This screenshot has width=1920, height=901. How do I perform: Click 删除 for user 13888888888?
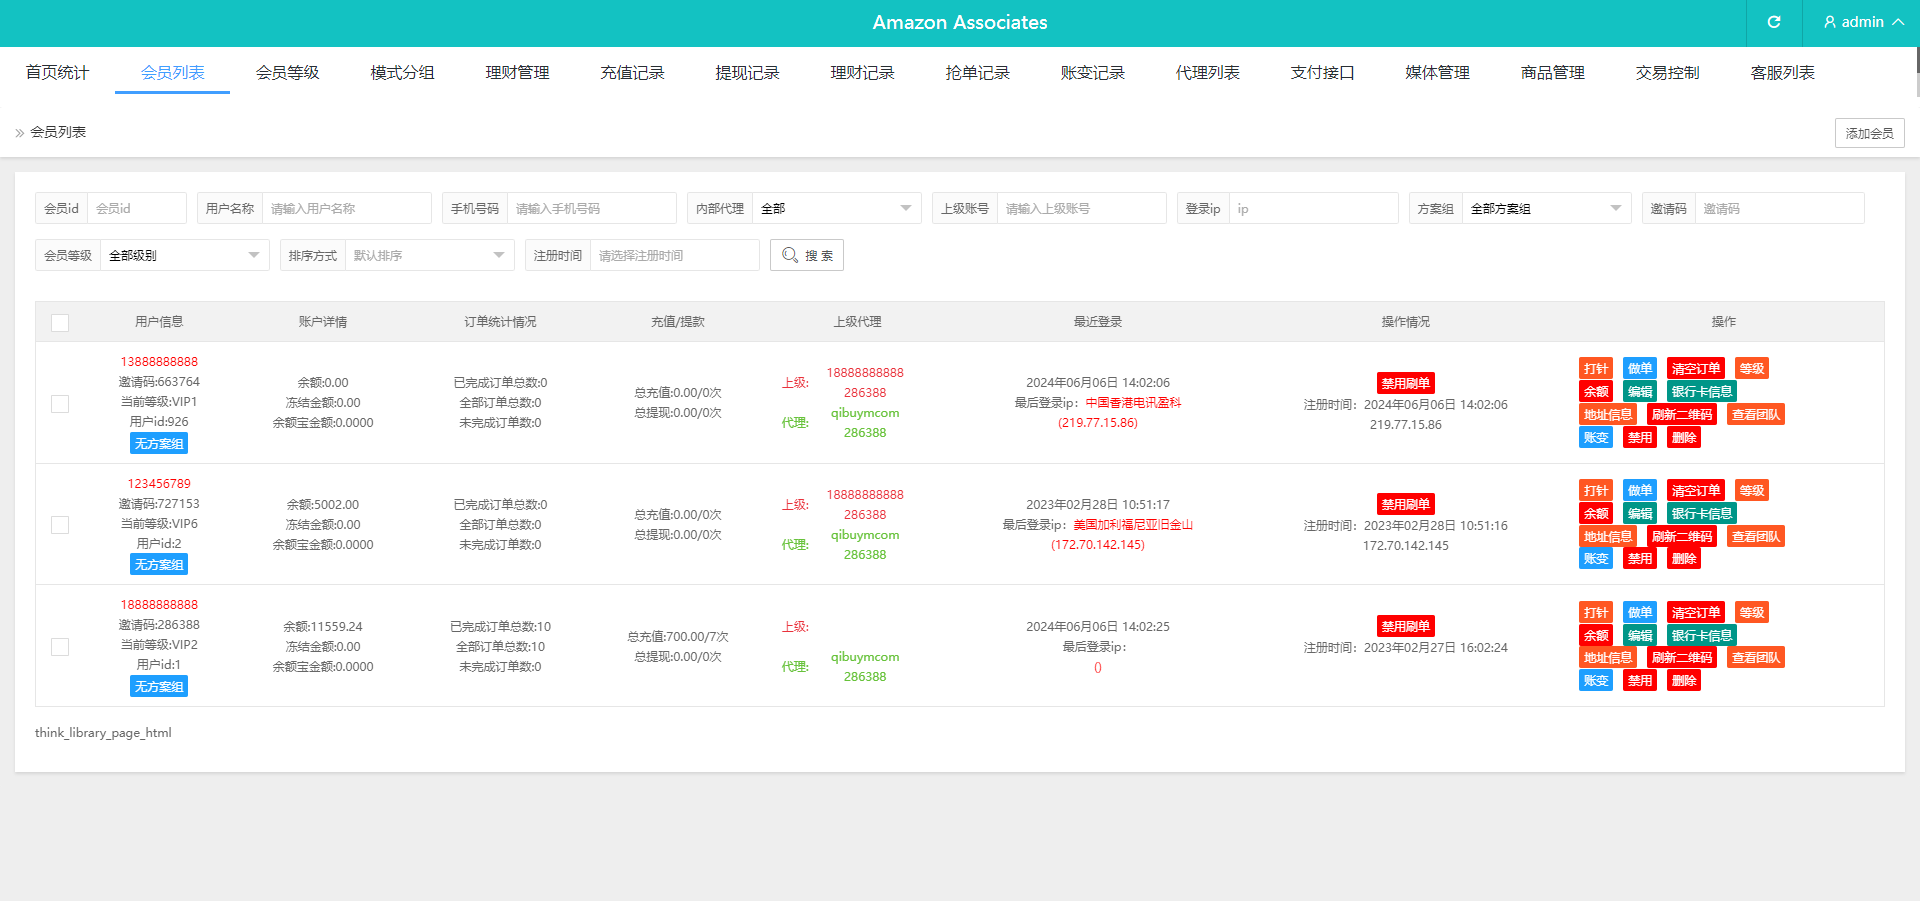pos(1683,438)
